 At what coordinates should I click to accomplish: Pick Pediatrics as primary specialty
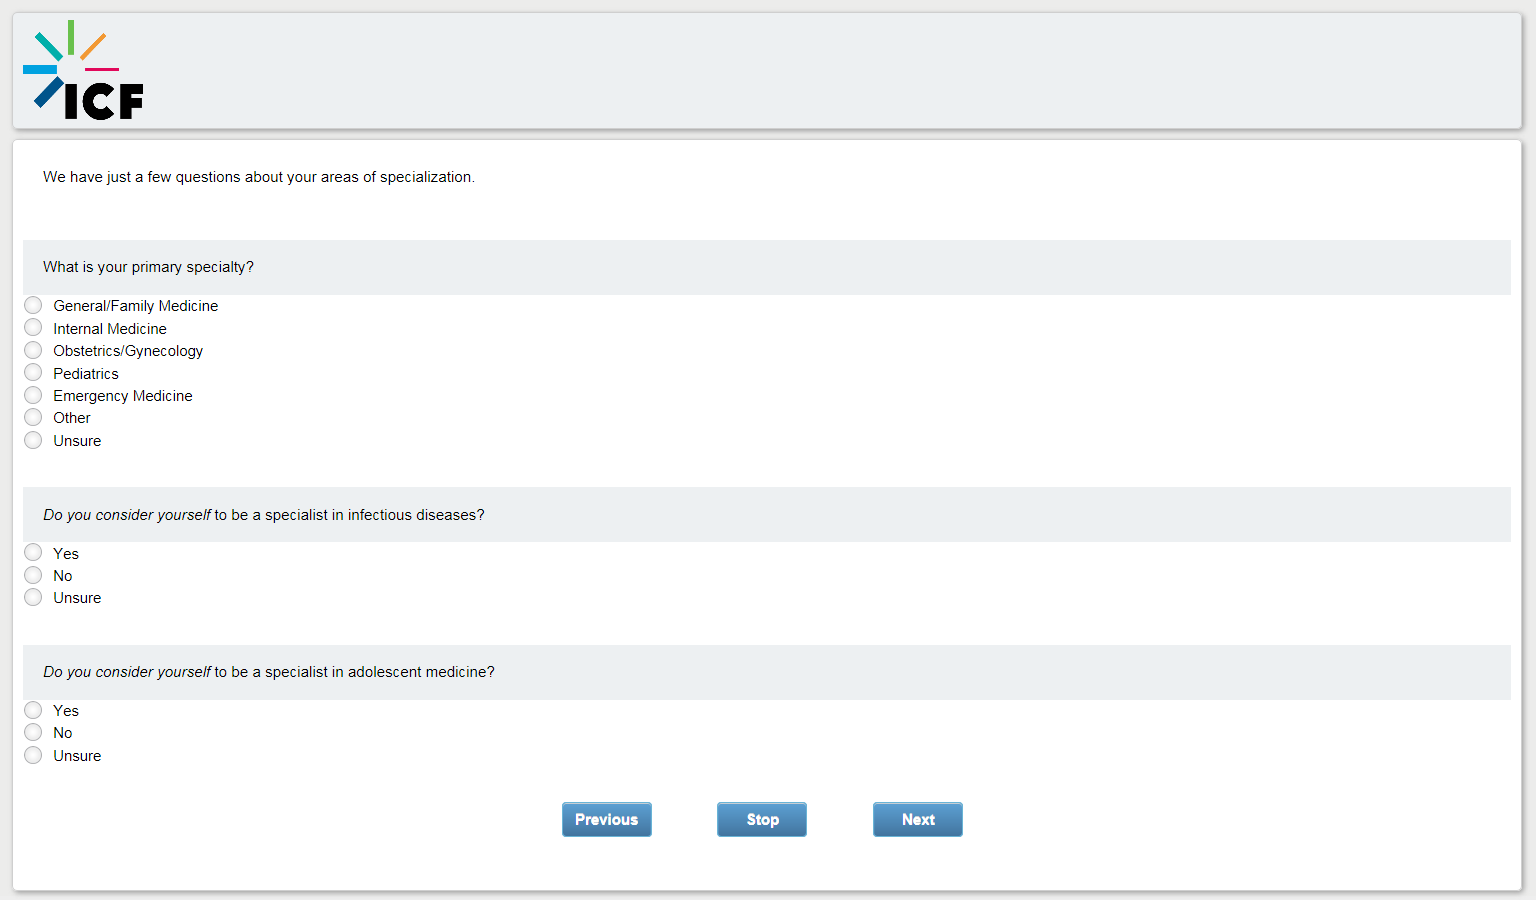coord(33,373)
